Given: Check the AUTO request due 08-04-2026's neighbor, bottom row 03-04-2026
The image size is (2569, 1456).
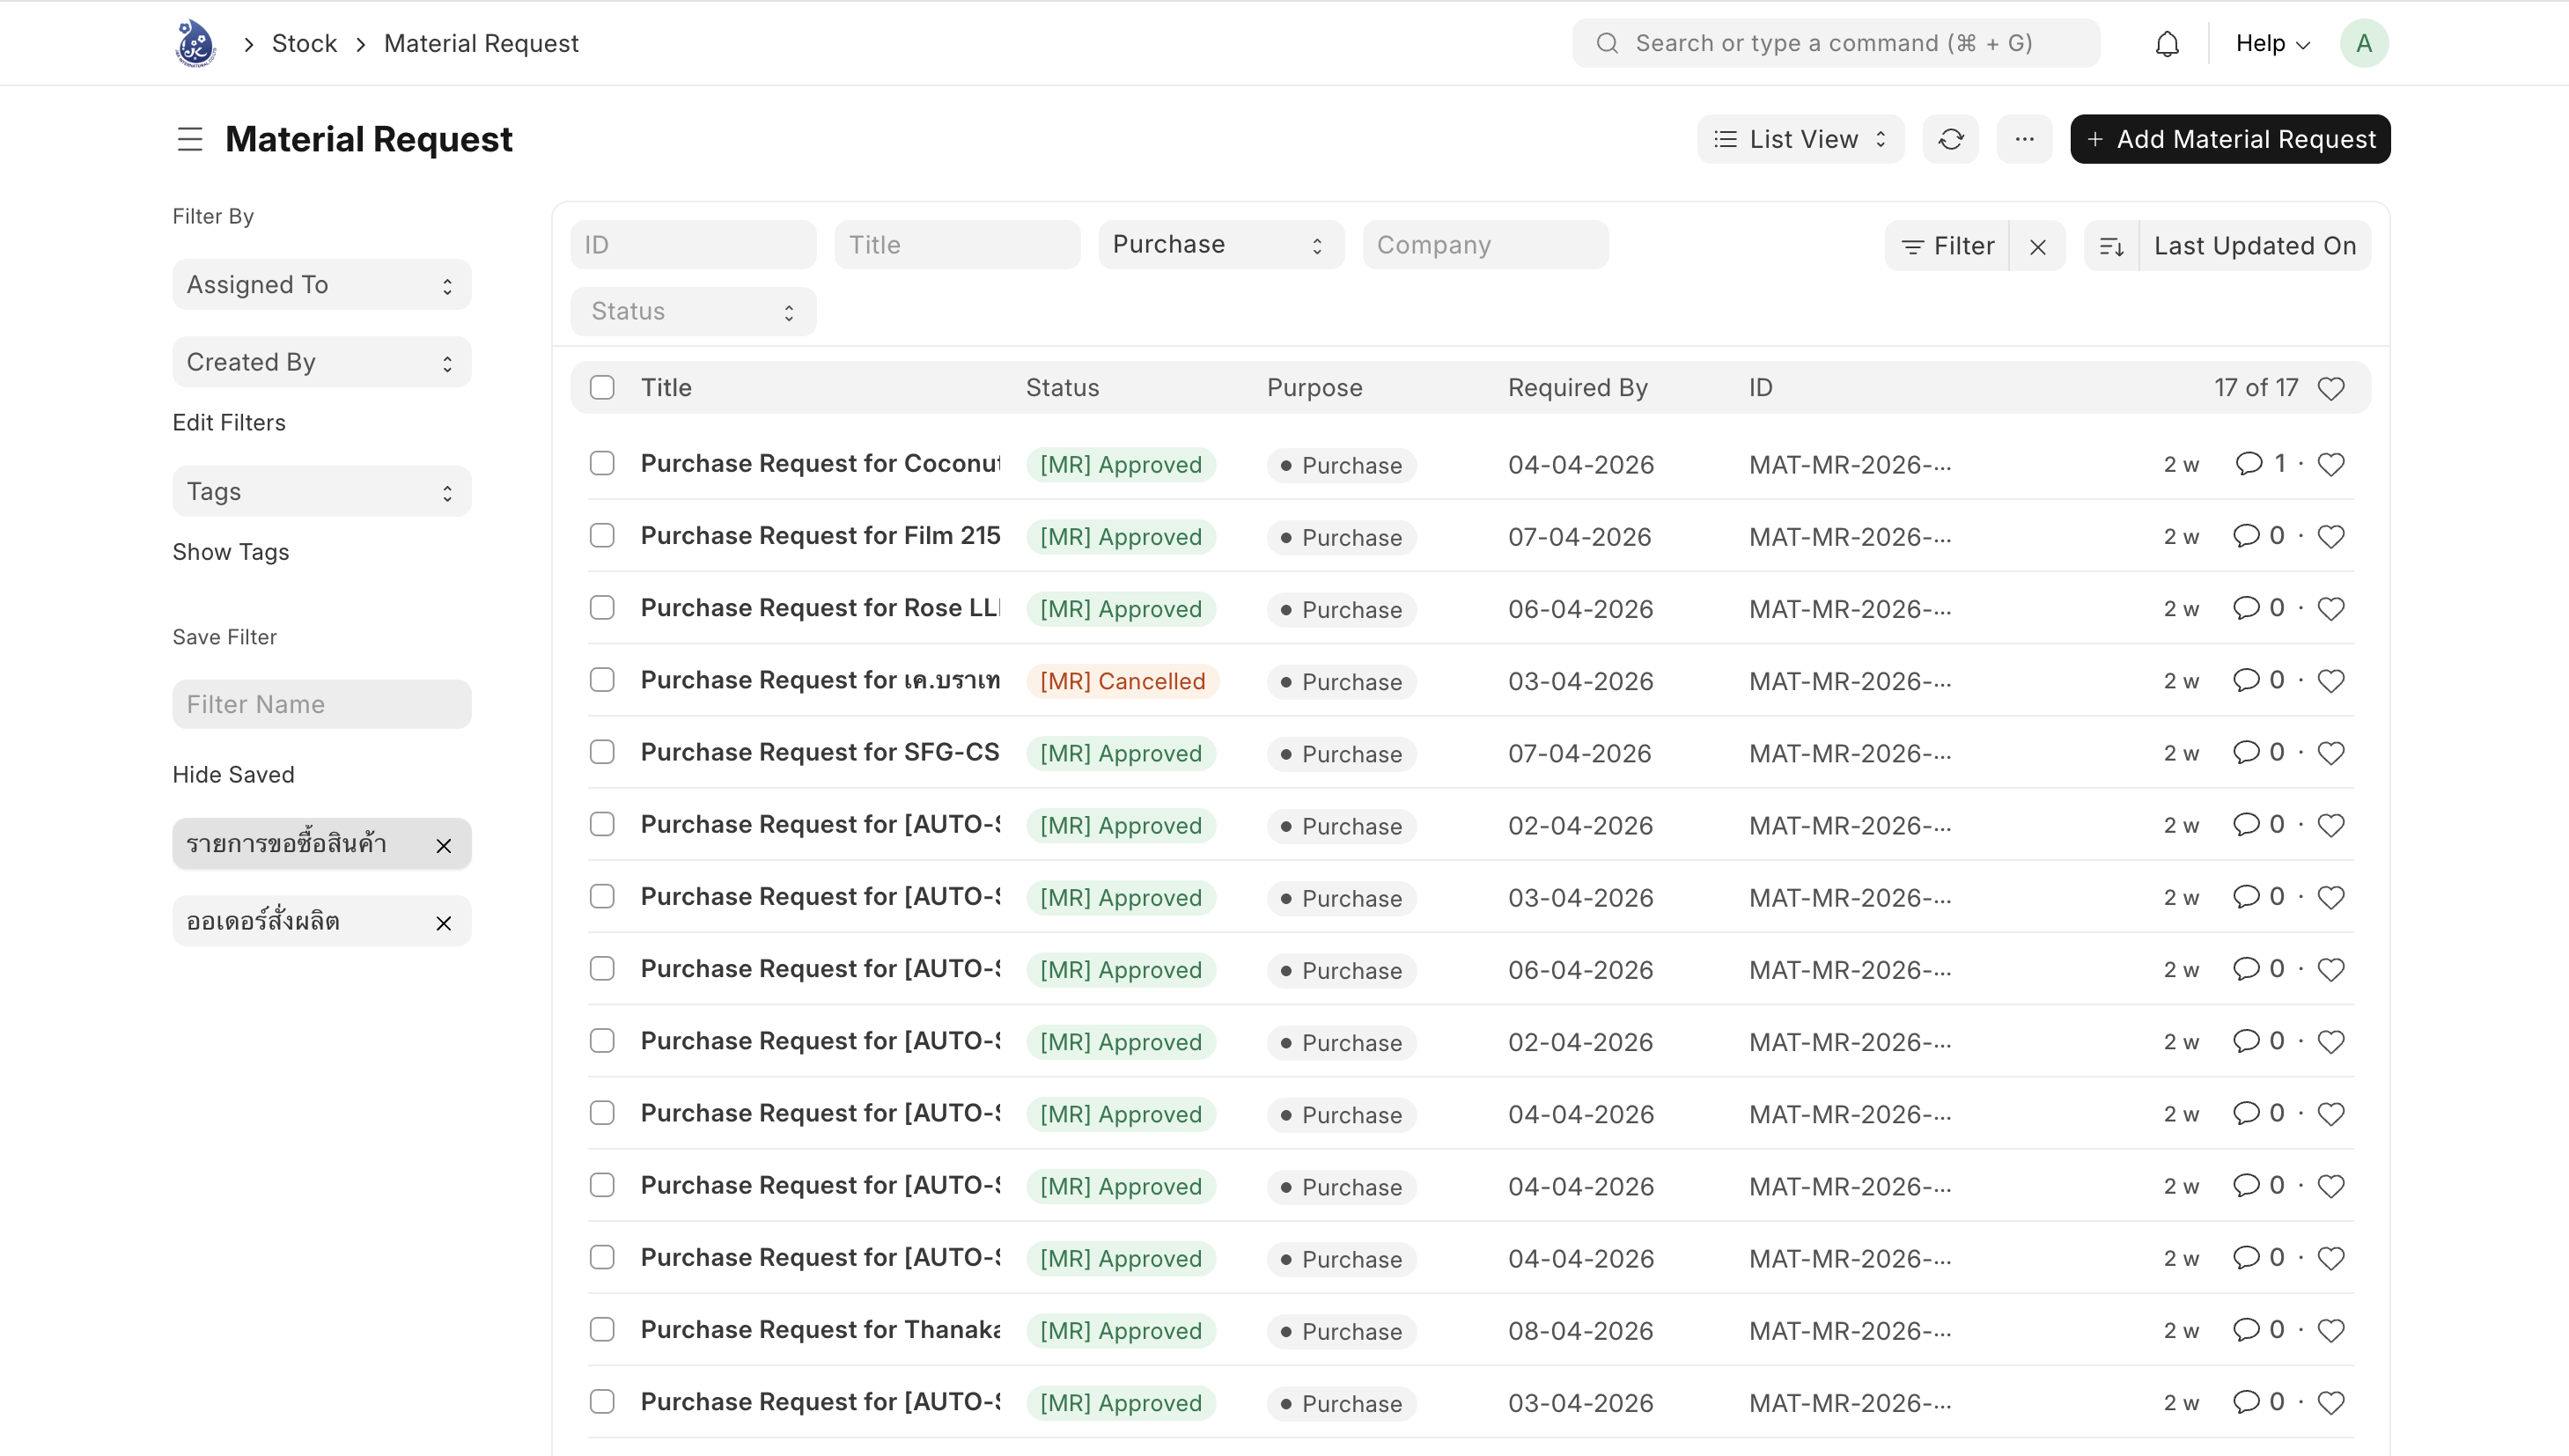Looking at the screenshot, I should tap(602, 1401).
